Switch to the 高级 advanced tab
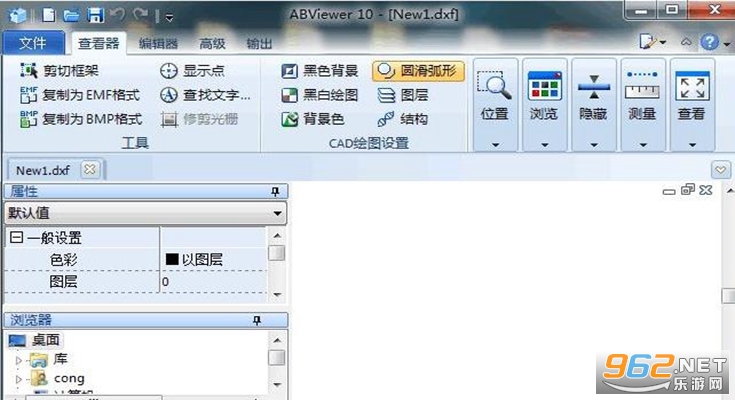The image size is (735, 400). point(212,44)
